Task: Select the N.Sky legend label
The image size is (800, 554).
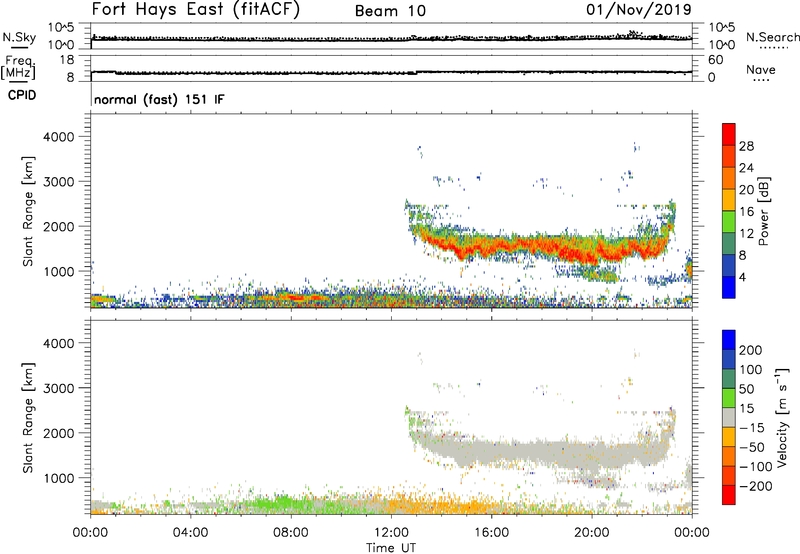Action: (19, 38)
